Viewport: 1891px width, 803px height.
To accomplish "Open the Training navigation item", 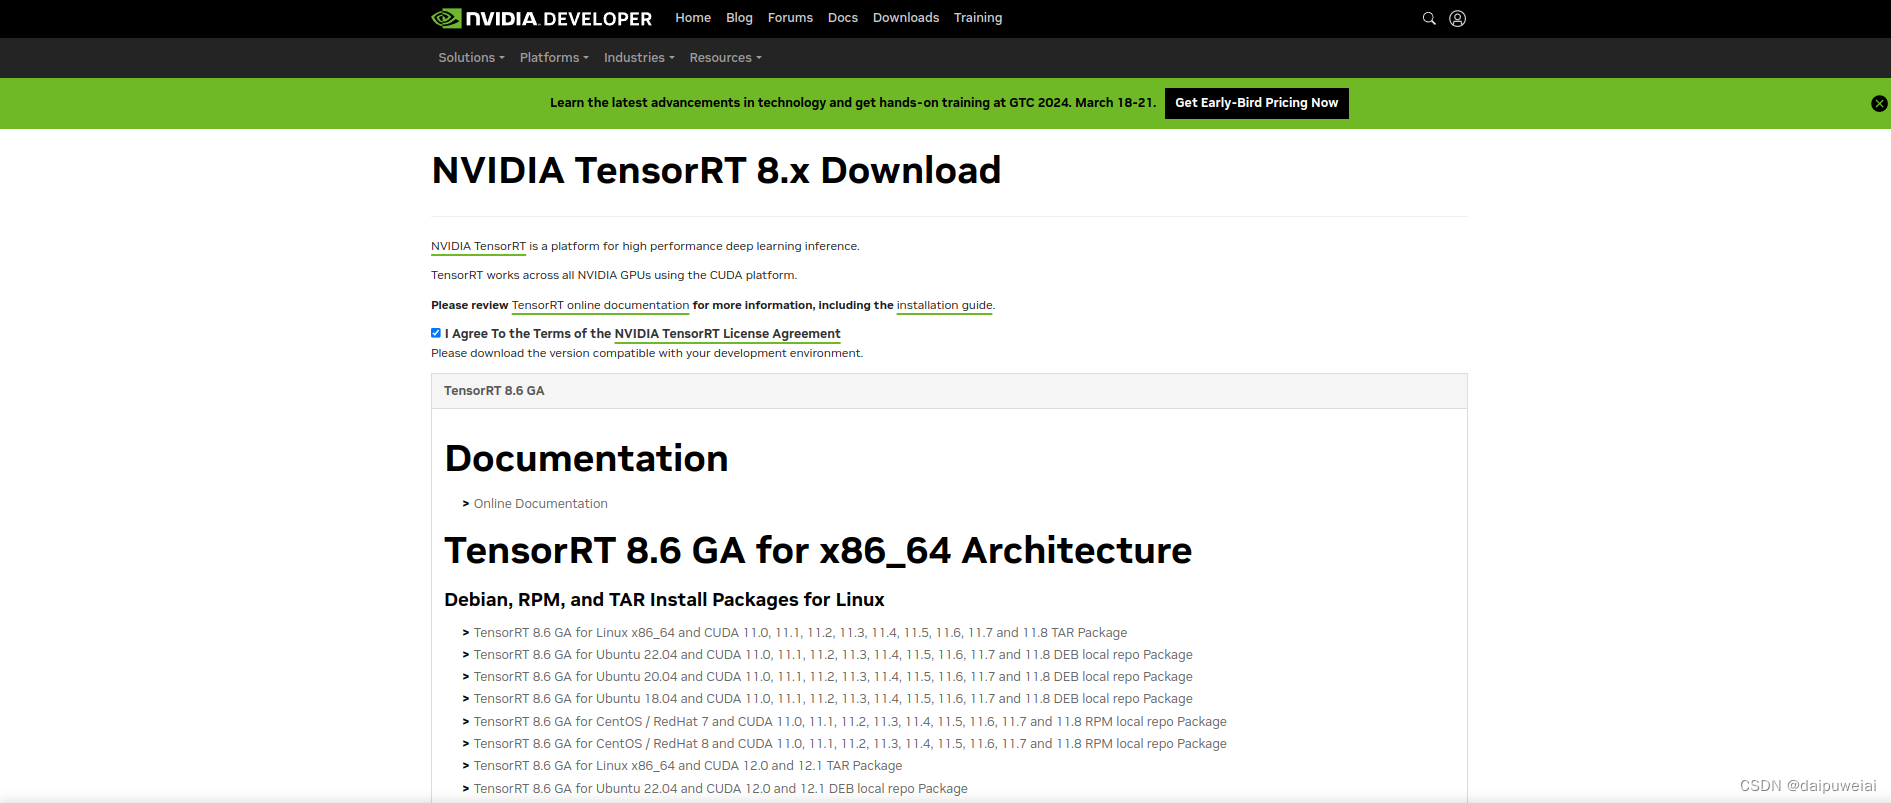I will click(x=978, y=18).
